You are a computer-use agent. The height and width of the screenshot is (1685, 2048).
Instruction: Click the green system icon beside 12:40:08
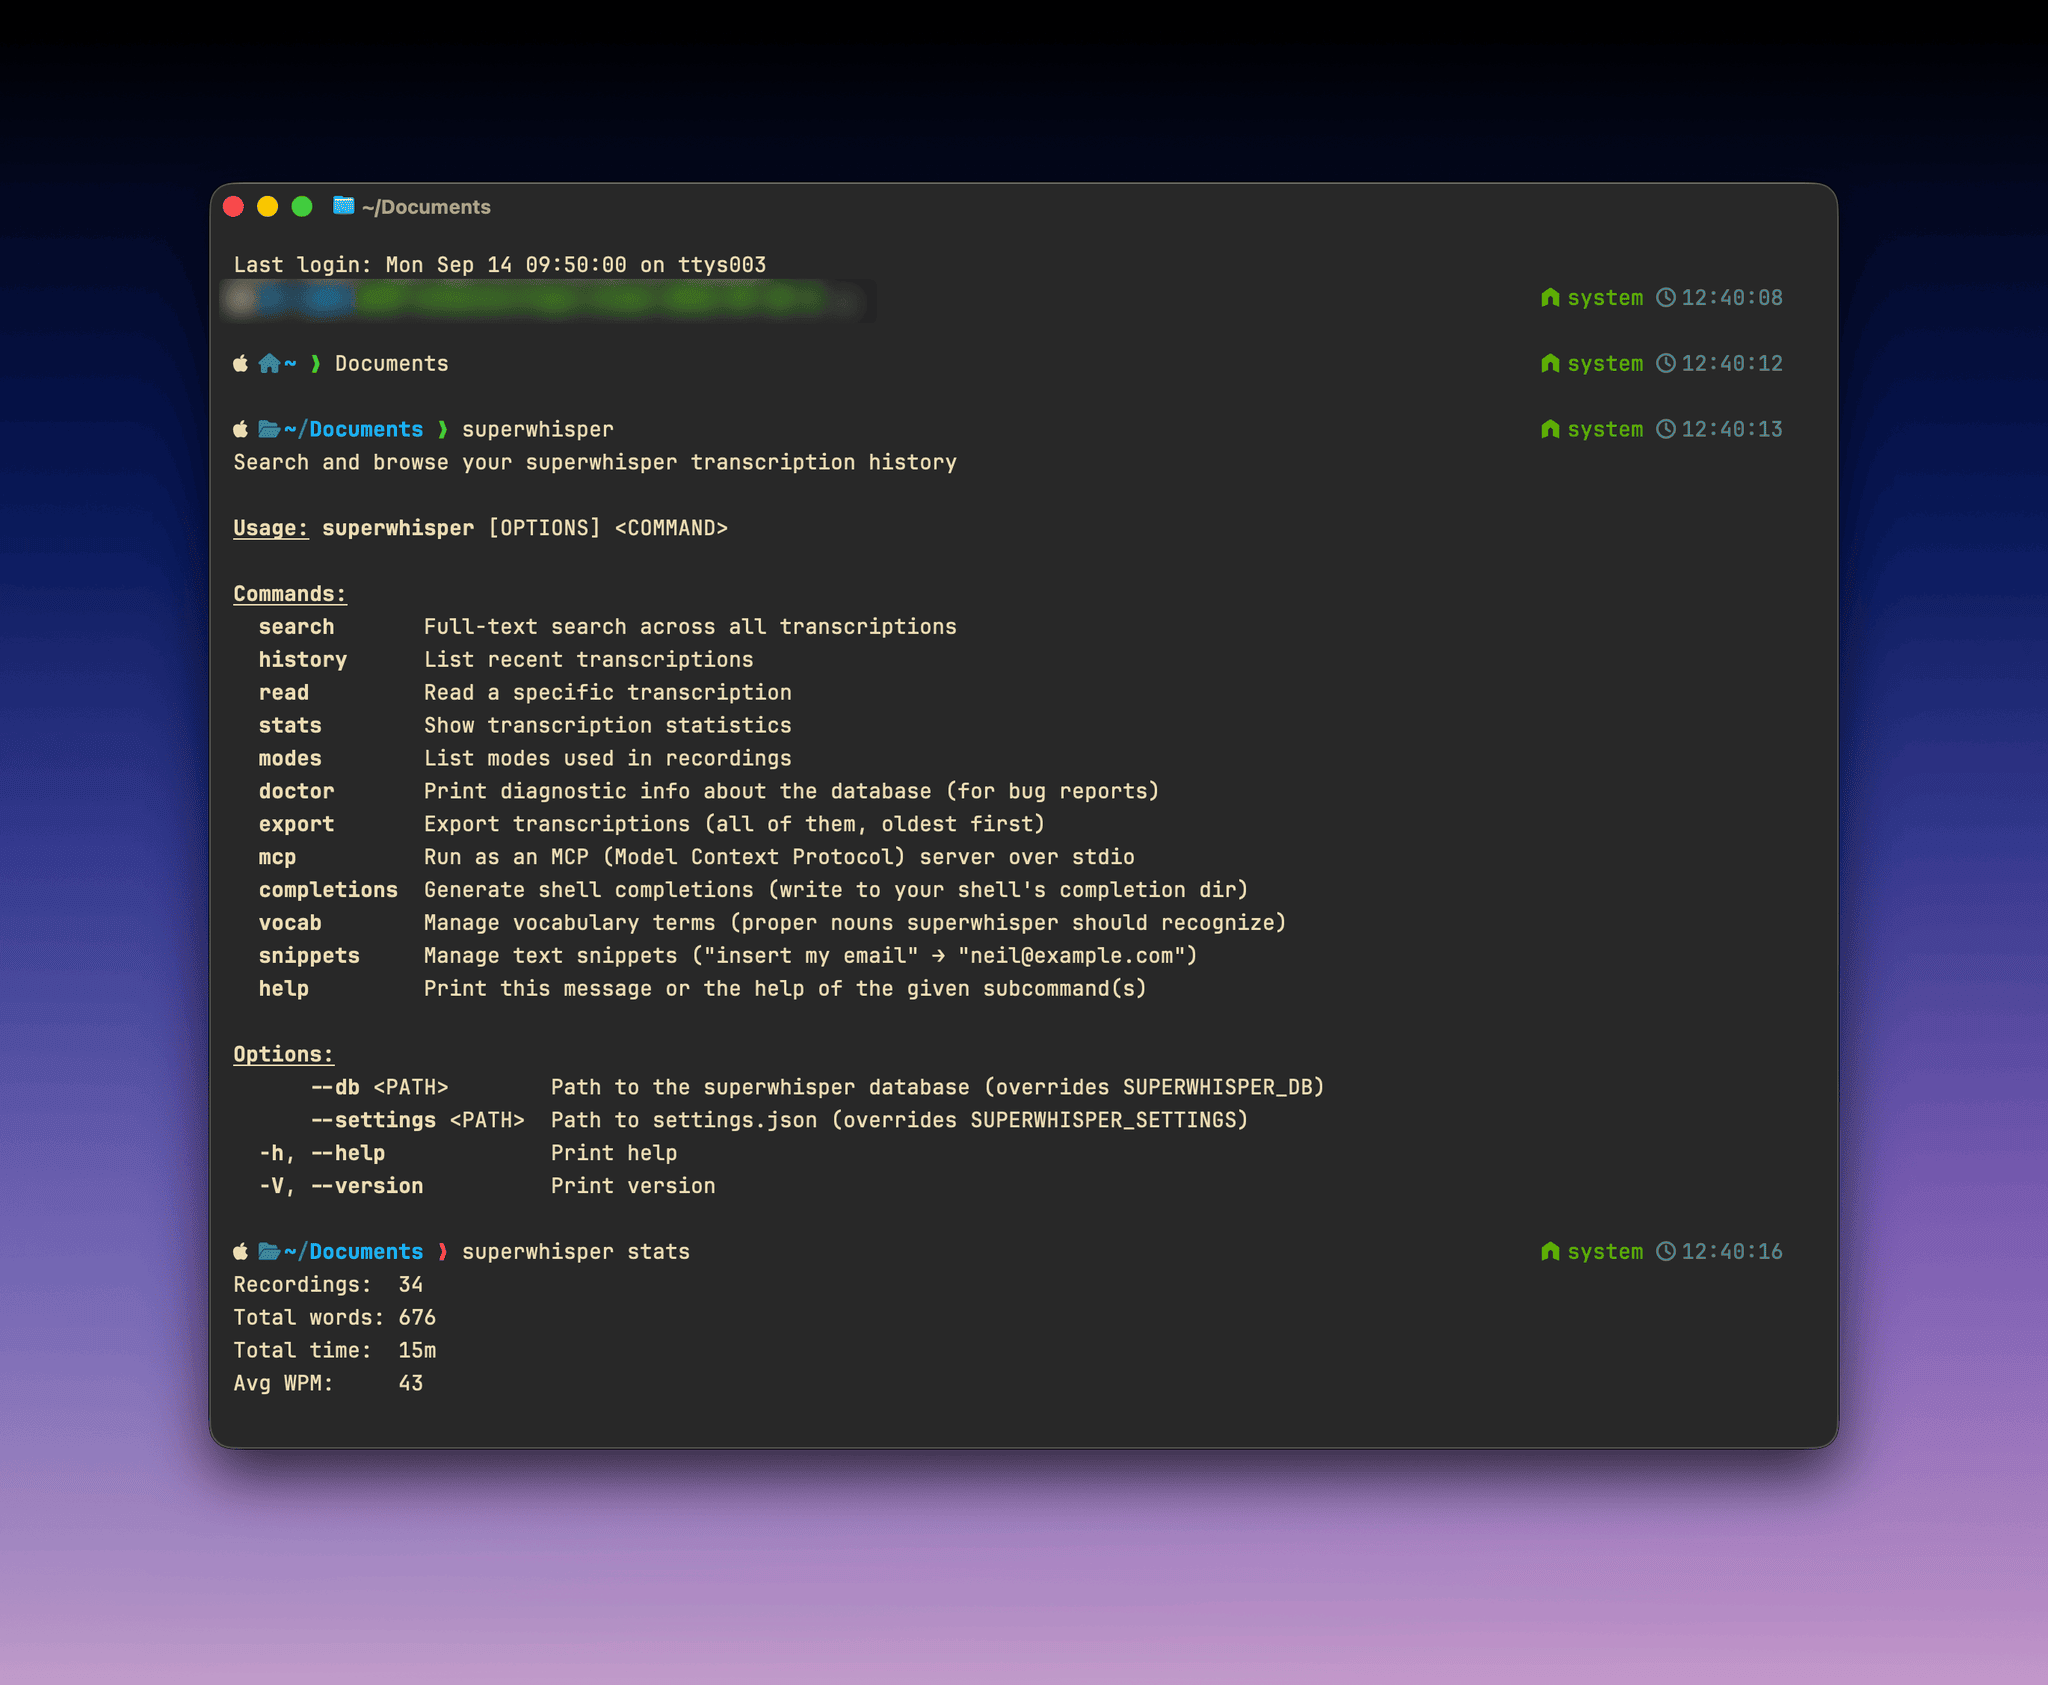point(1550,297)
